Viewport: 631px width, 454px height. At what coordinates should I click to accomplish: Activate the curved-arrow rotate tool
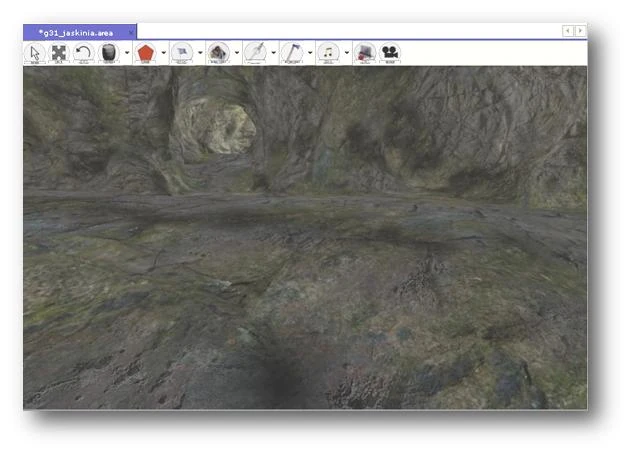(x=84, y=53)
